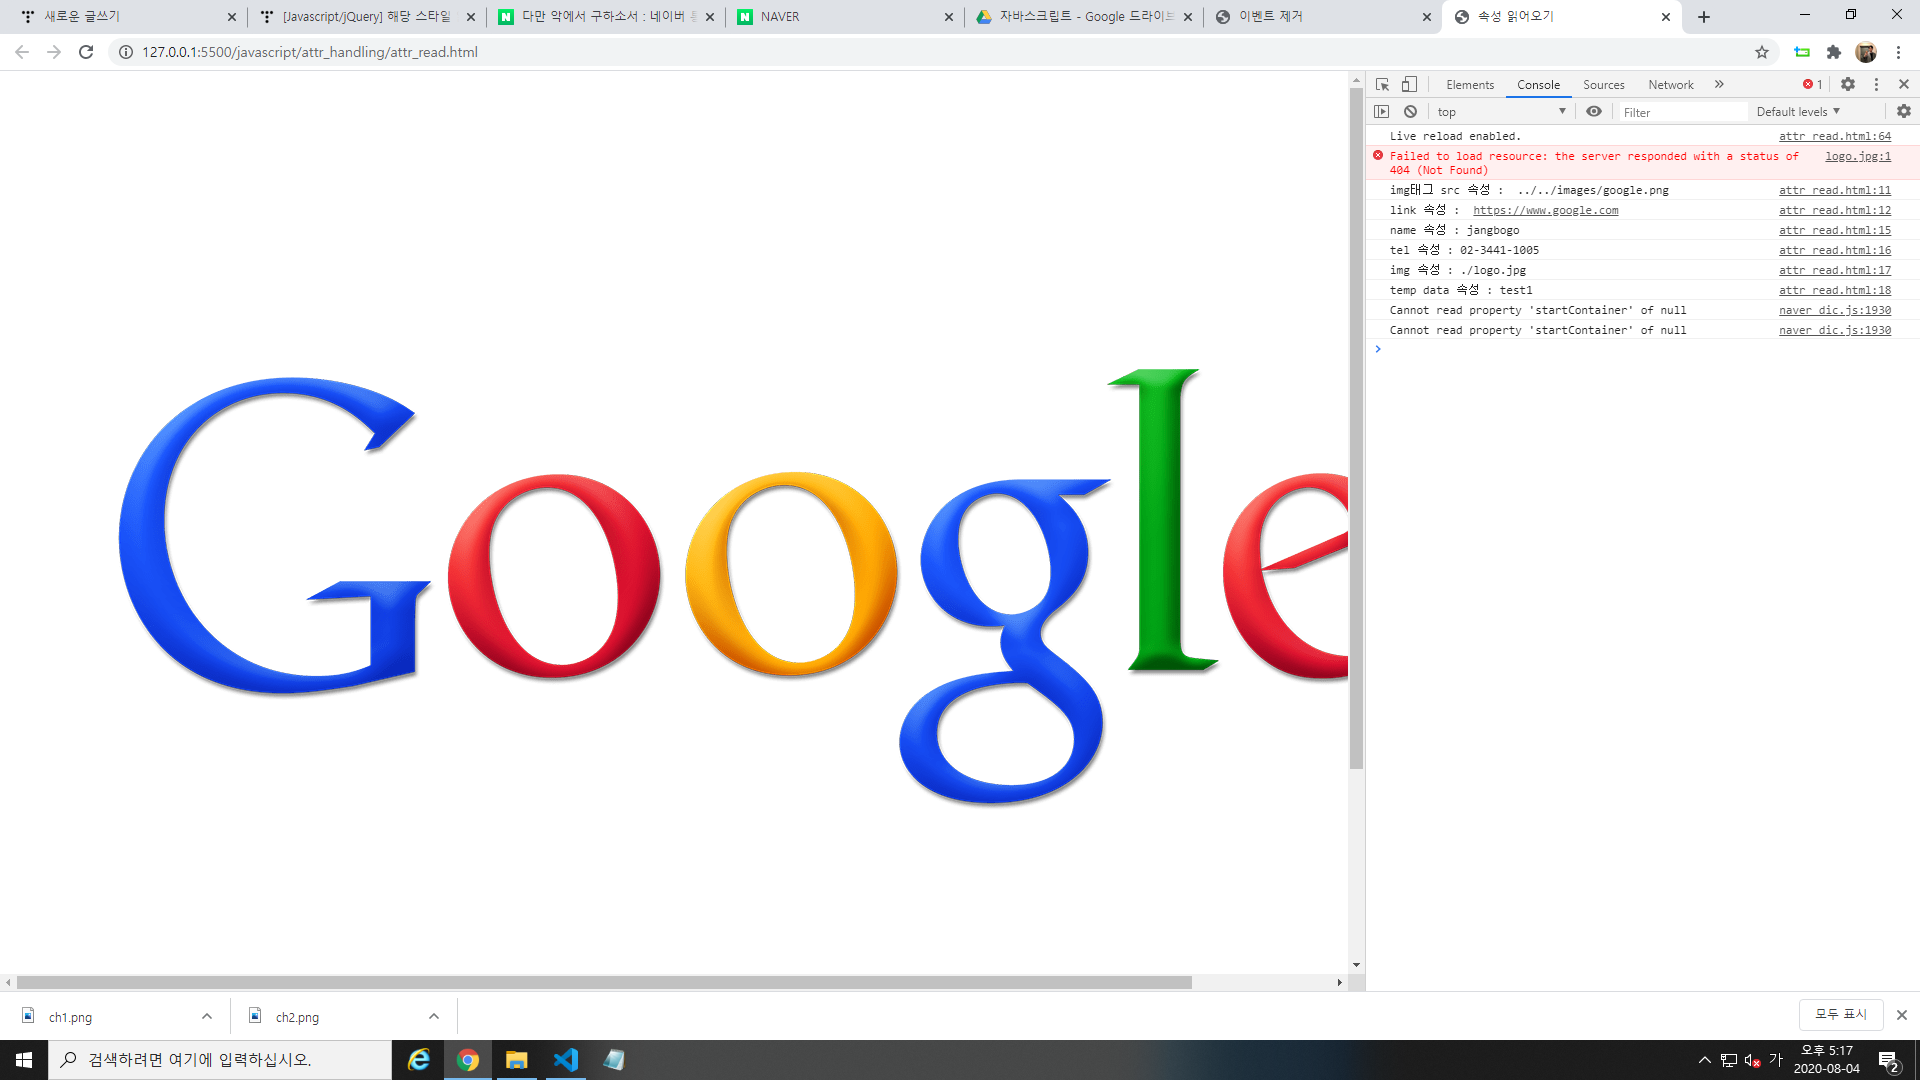Screen dimensions: 1920x1080
Task: Show console sidebar panel icon
Action: [x=1382, y=112]
